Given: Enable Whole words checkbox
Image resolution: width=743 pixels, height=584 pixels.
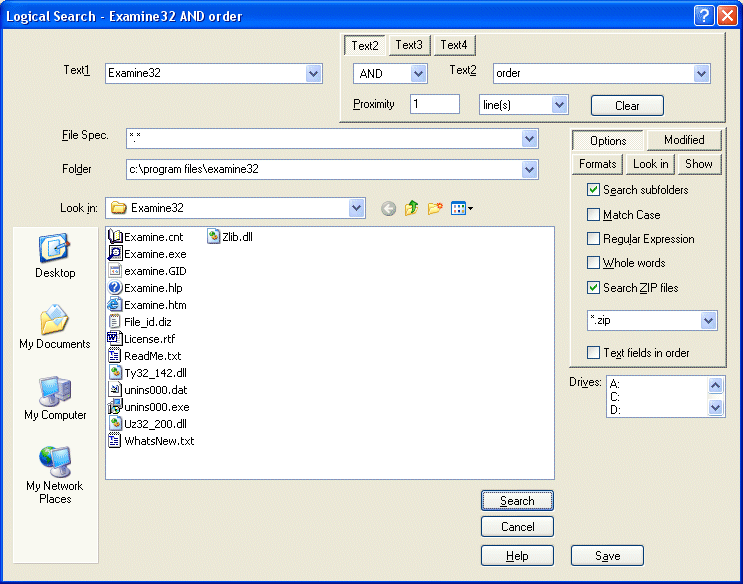Looking at the screenshot, I should coord(593,263).
